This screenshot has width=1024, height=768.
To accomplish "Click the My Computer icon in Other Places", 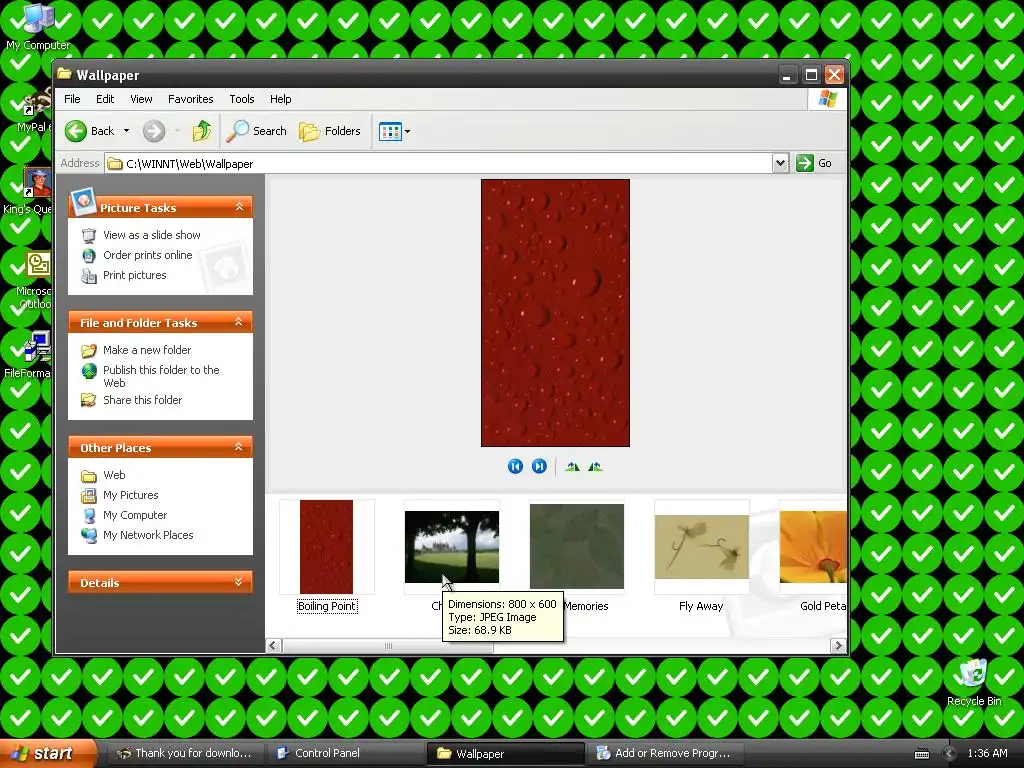I will [89, 515].
